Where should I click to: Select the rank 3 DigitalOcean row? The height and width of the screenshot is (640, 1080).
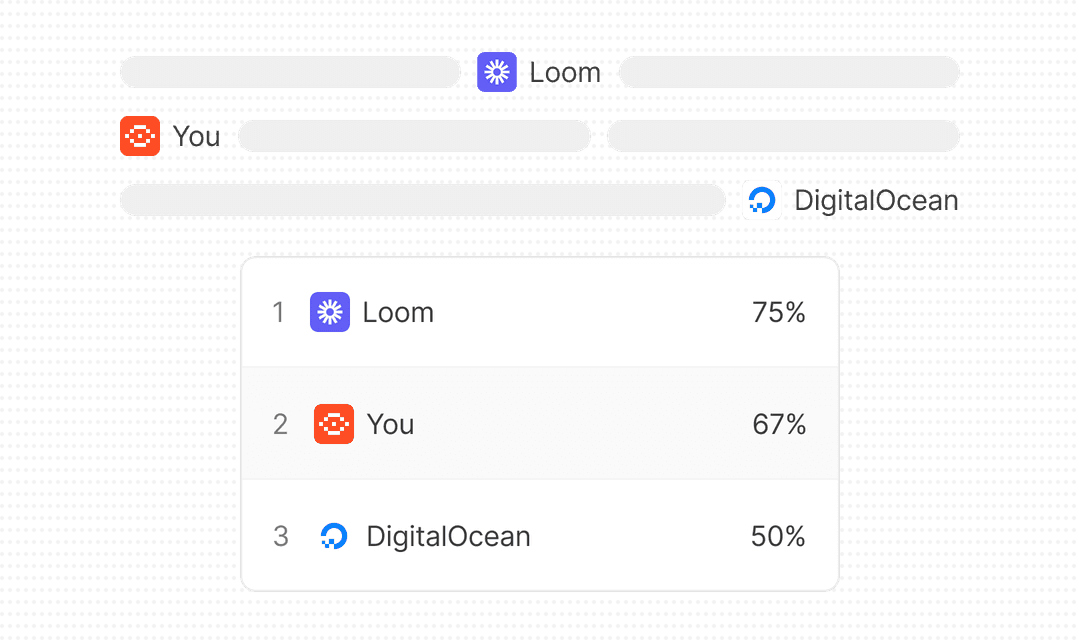[x=540, y=536]
